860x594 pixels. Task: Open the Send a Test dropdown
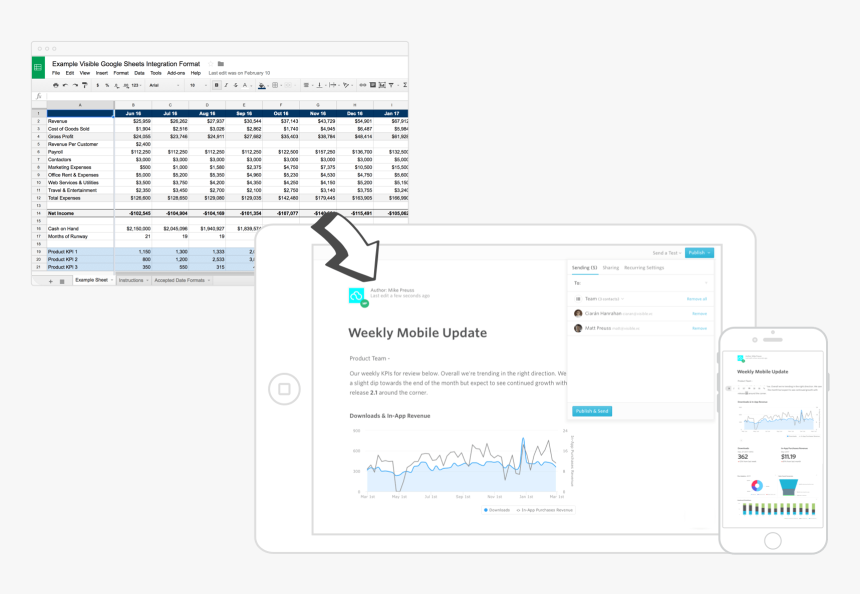coord(667,253)
